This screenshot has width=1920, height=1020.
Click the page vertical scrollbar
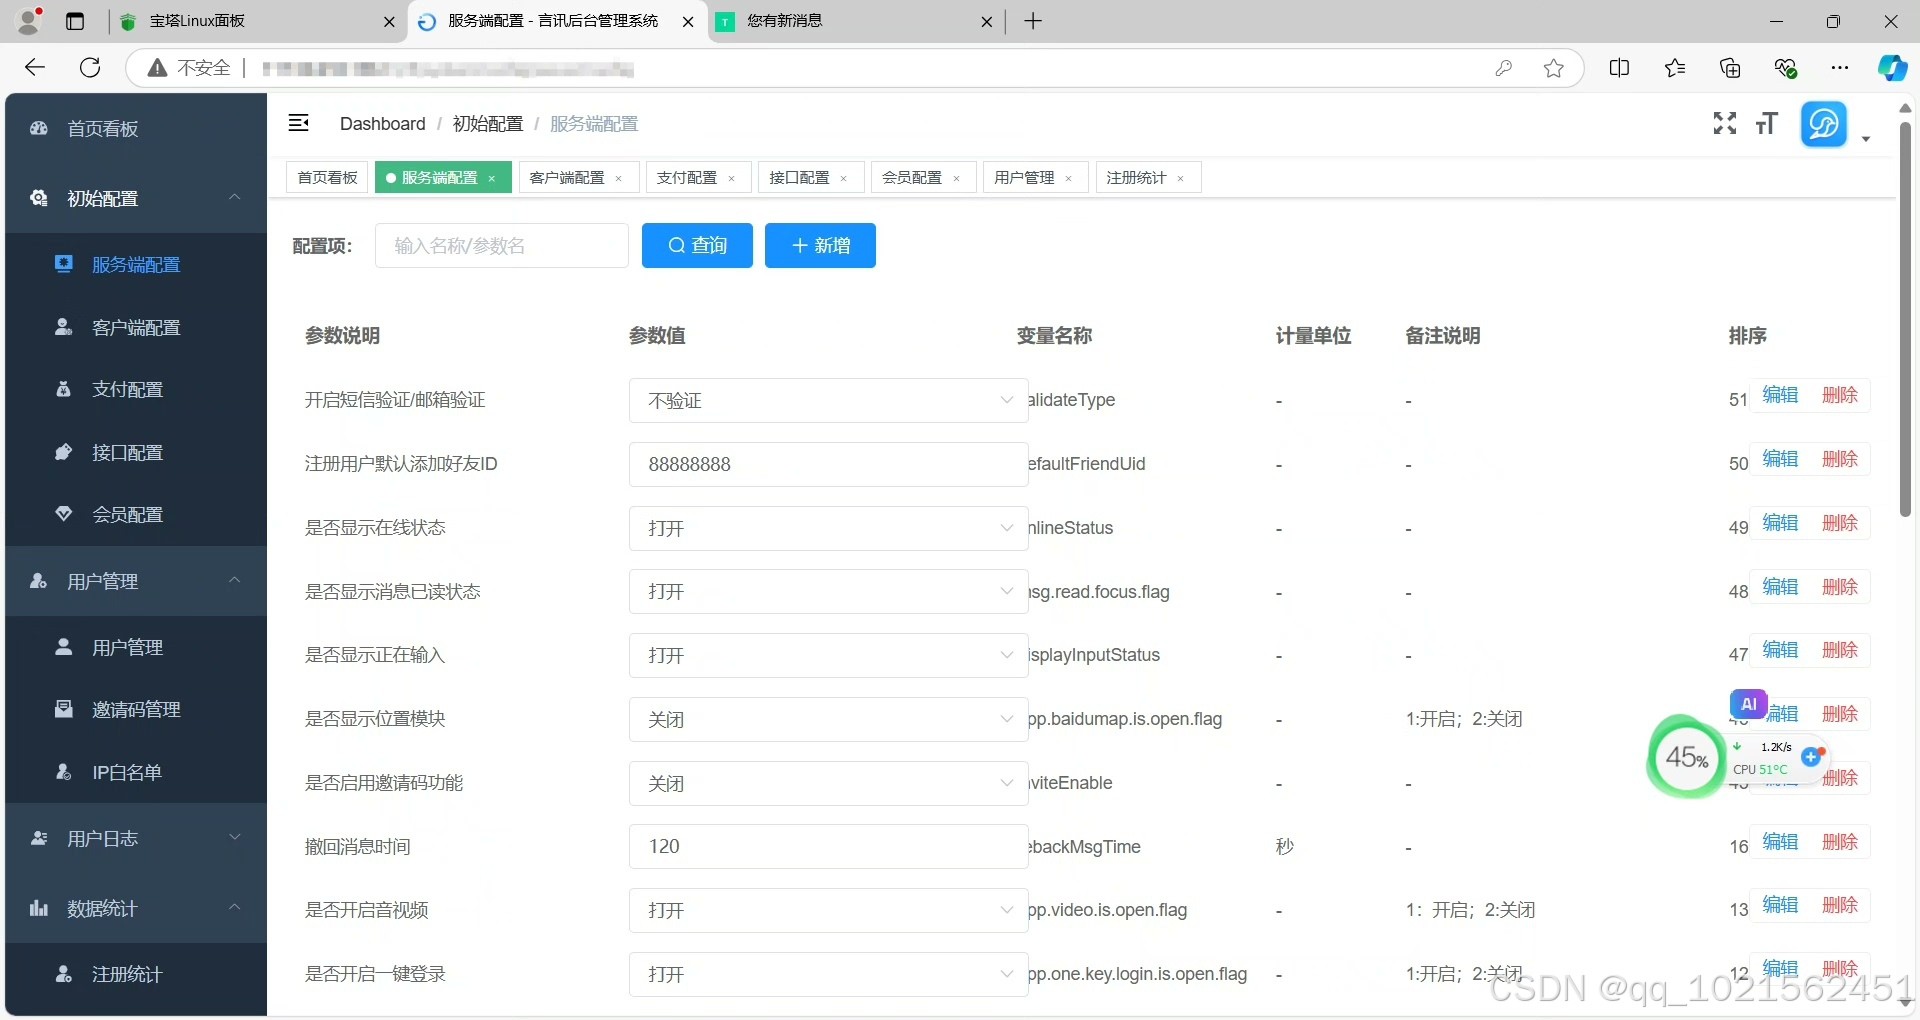tap(1905, 320)
